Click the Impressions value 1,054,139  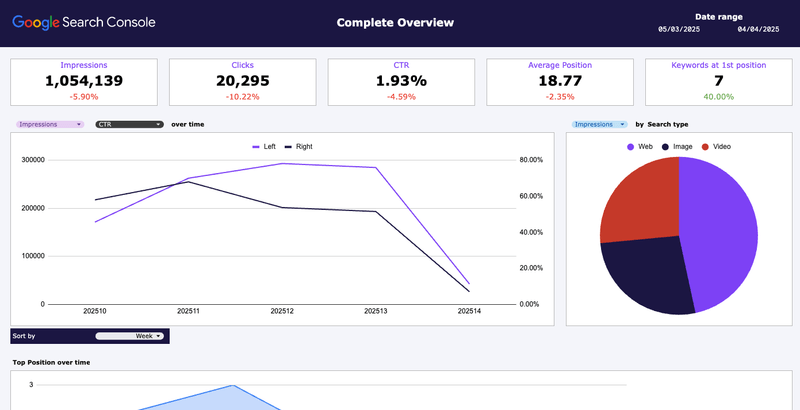coord(84,81)
